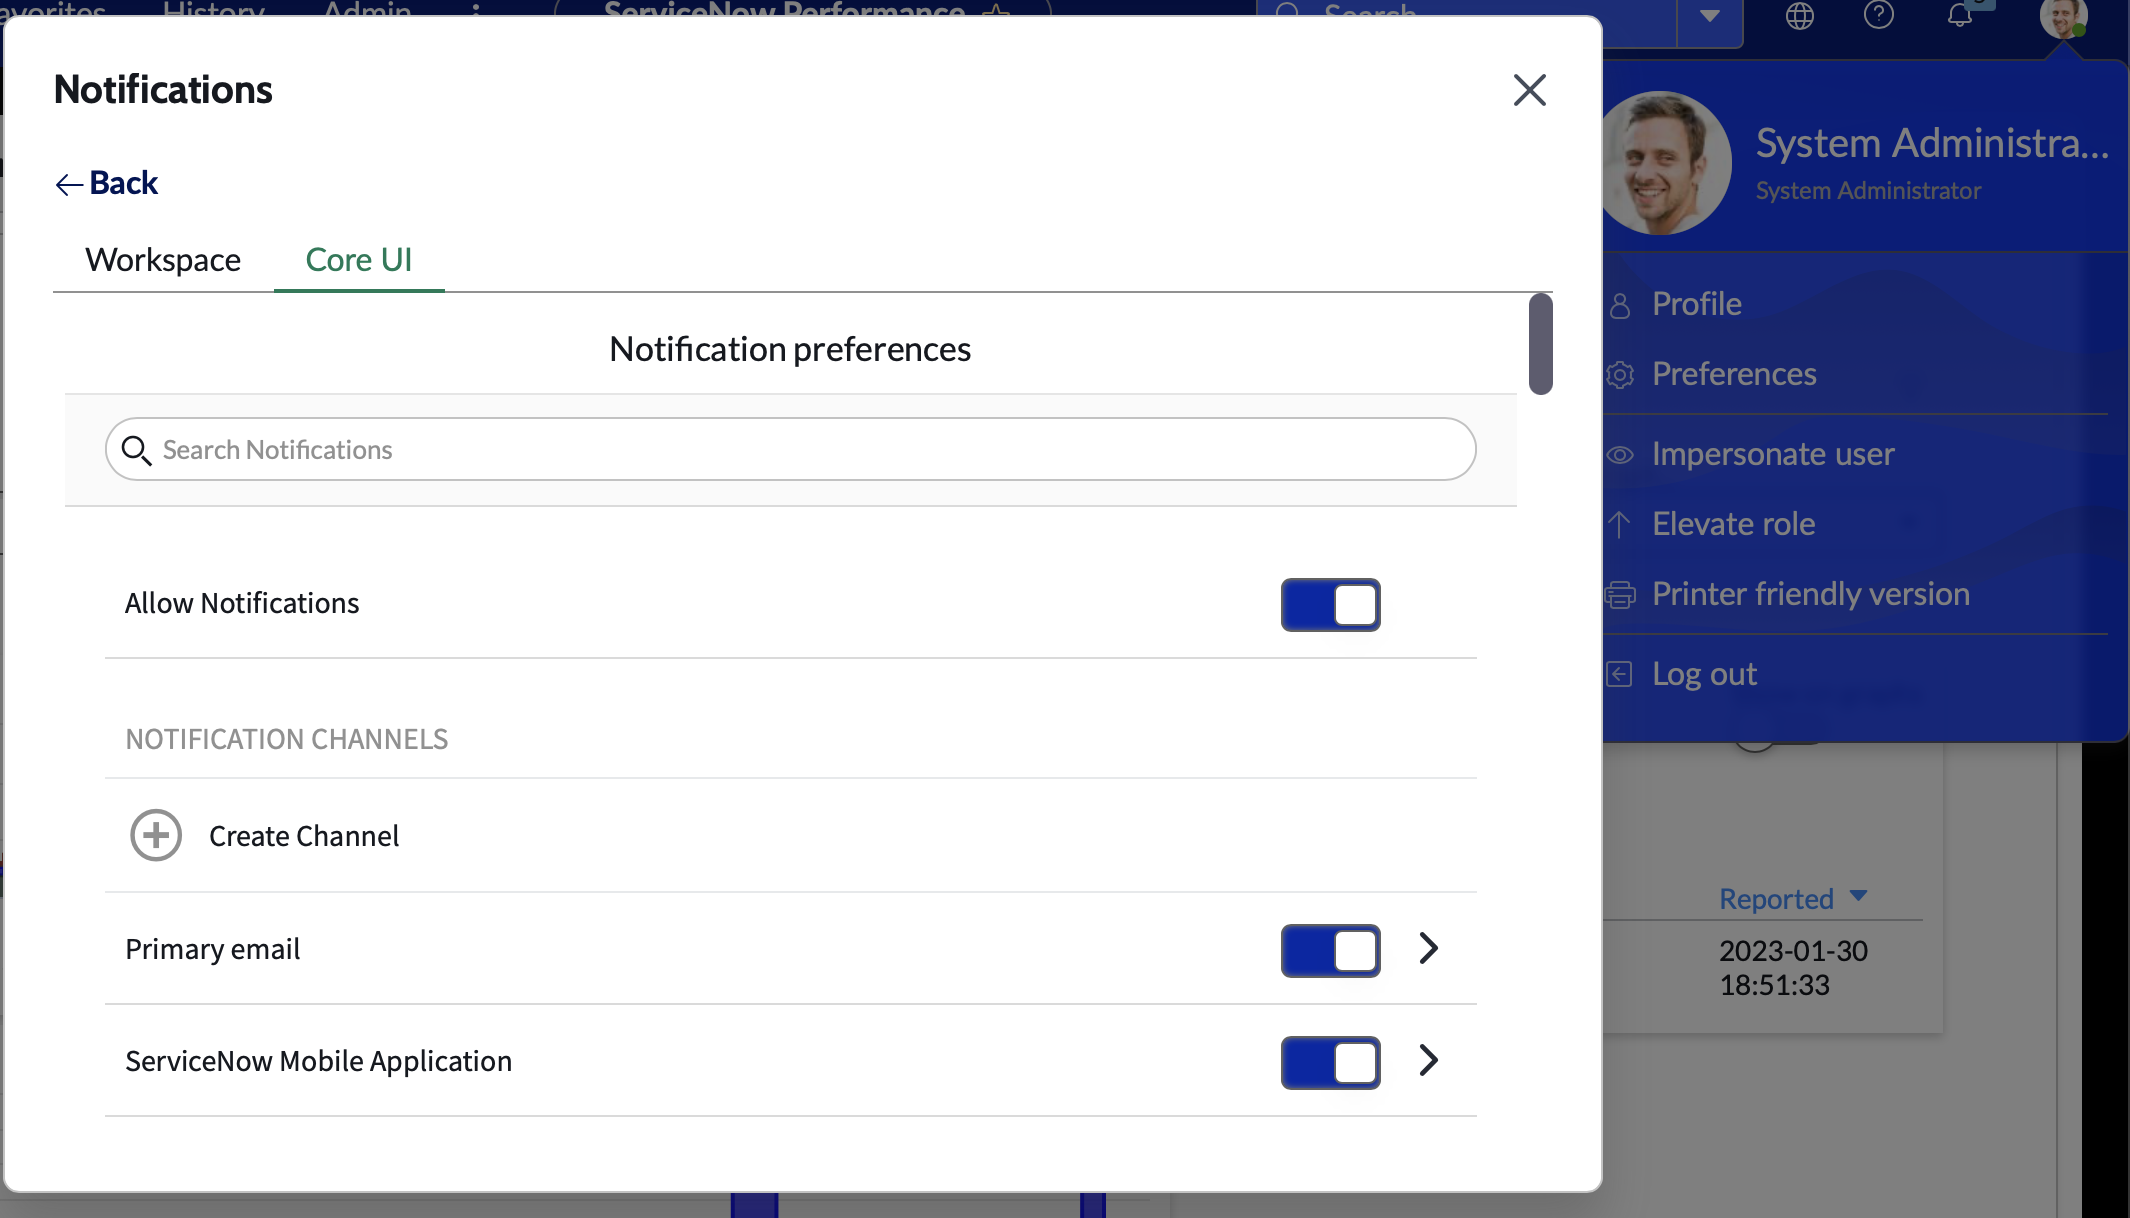
Task: Close the Notifications dialog
Action: pyautogui.click(x=1529, y=90)
